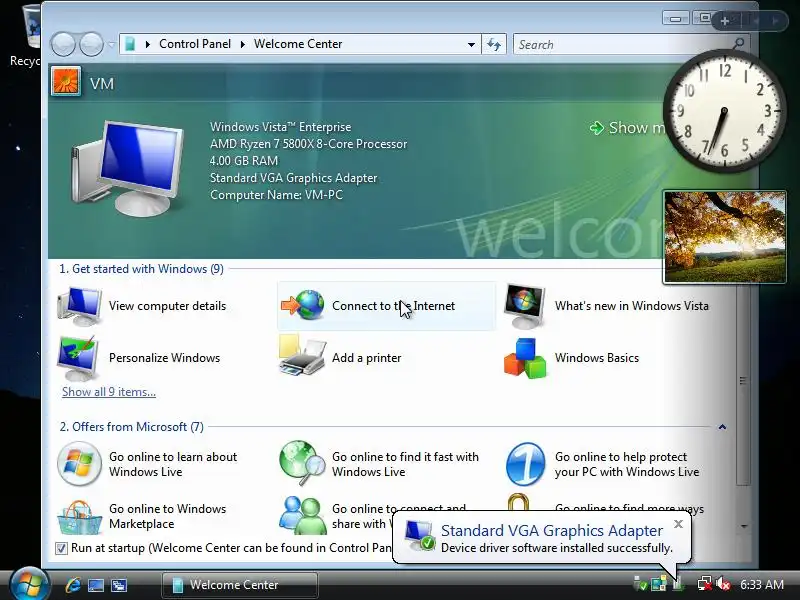Open the address bar history dropdown arrow
Screen dimensions: 800x600
pyautogui.click(x=471, y=44)
